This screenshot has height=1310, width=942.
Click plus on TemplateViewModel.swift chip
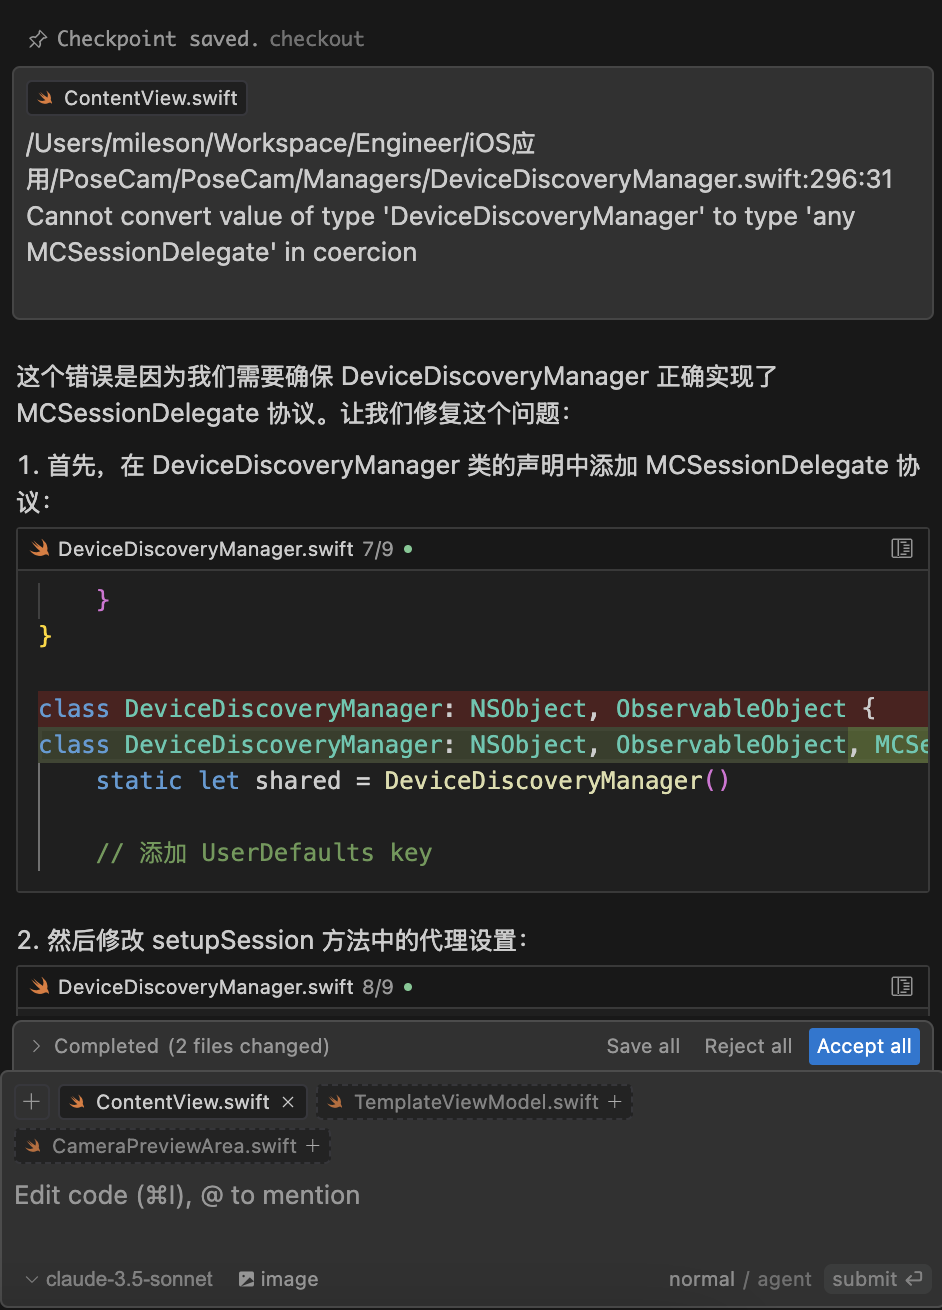coord(614,1102)
